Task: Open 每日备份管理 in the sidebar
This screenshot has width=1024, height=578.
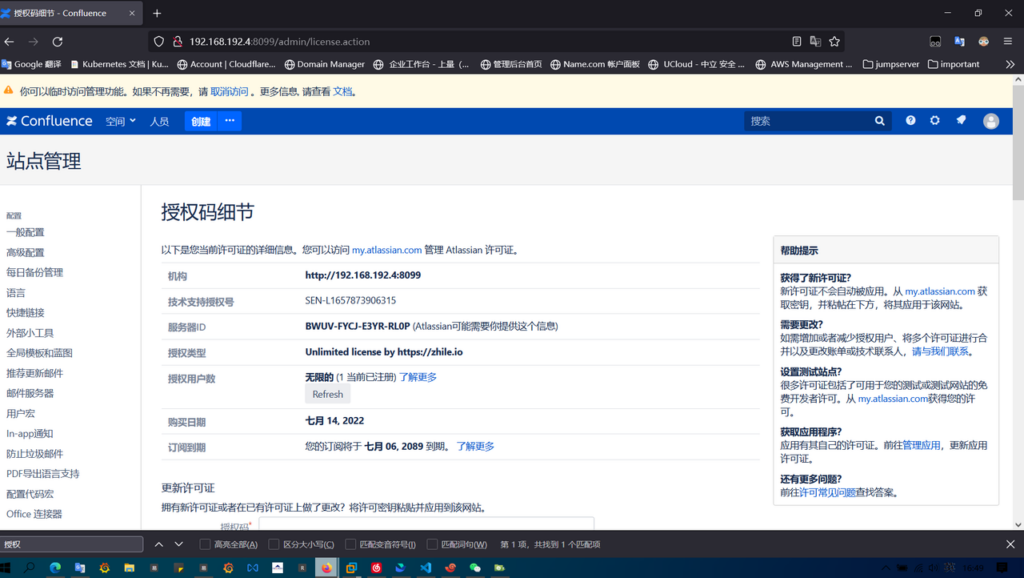Action: coord(34,272)
